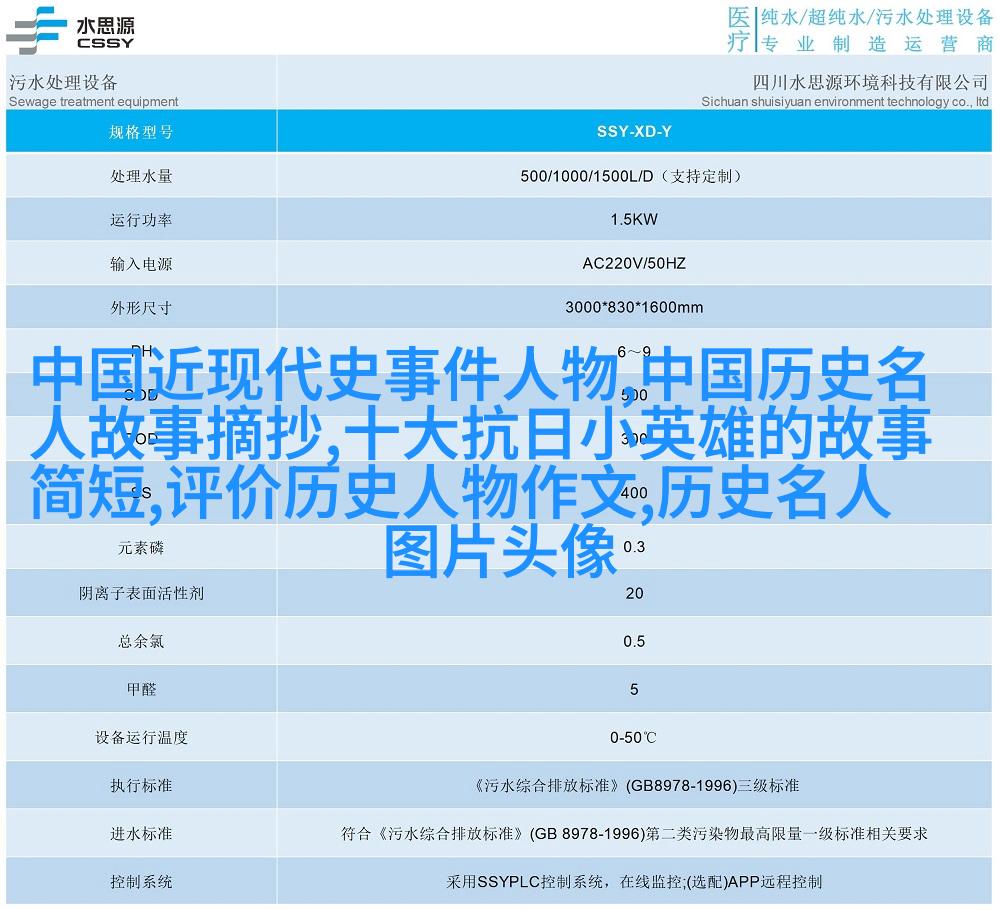Click the 运行功率 row label

pyautogui.click(x=141, y=220)
